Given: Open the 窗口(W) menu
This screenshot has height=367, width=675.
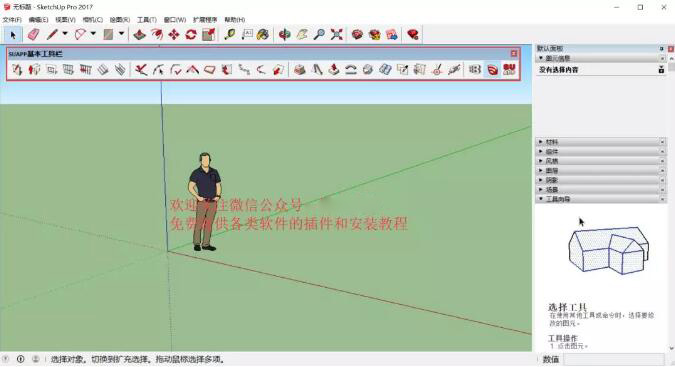Looking at the screenshot, I should [175, 20].
